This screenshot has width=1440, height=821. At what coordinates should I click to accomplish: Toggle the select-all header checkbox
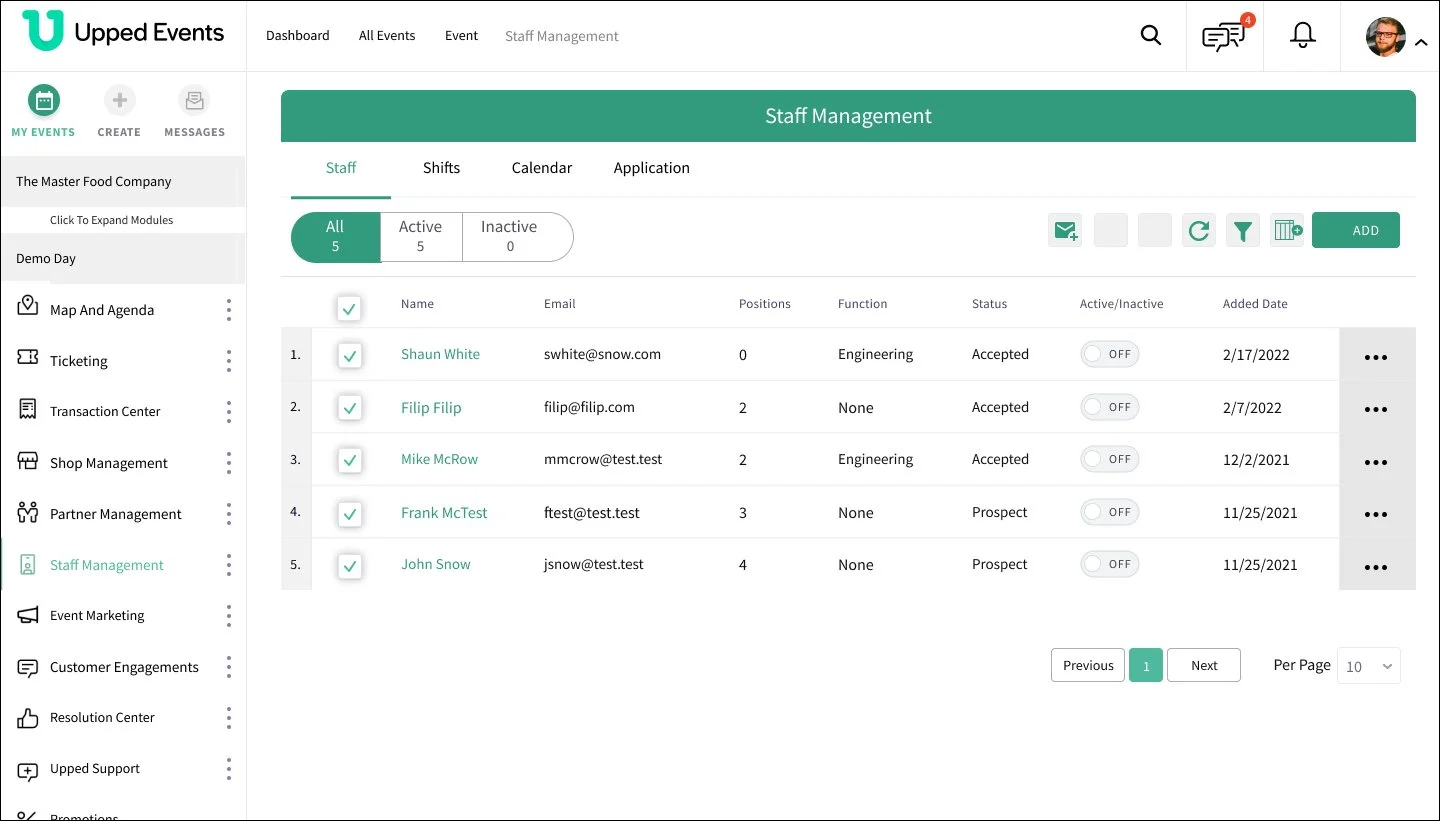349,309
